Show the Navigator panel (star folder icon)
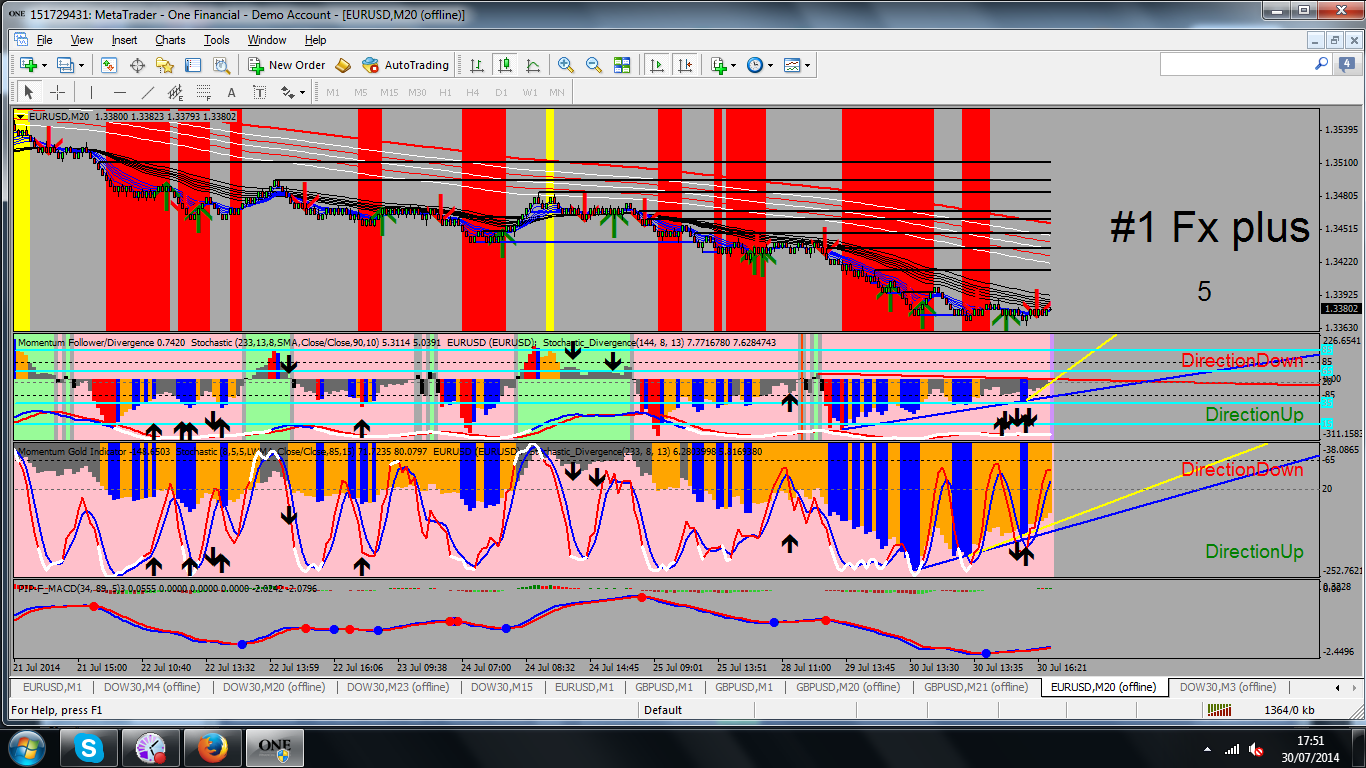This screenshot has height=768, width=1366. coord(165,65)
